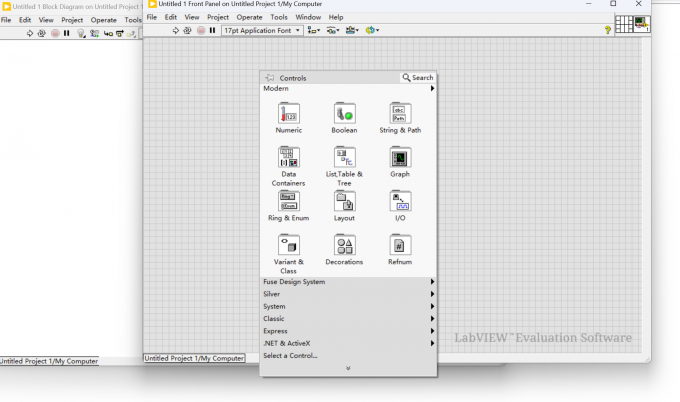Show Context Help with yellow question mark
The image size is (680, 402).
coord(608,30)
